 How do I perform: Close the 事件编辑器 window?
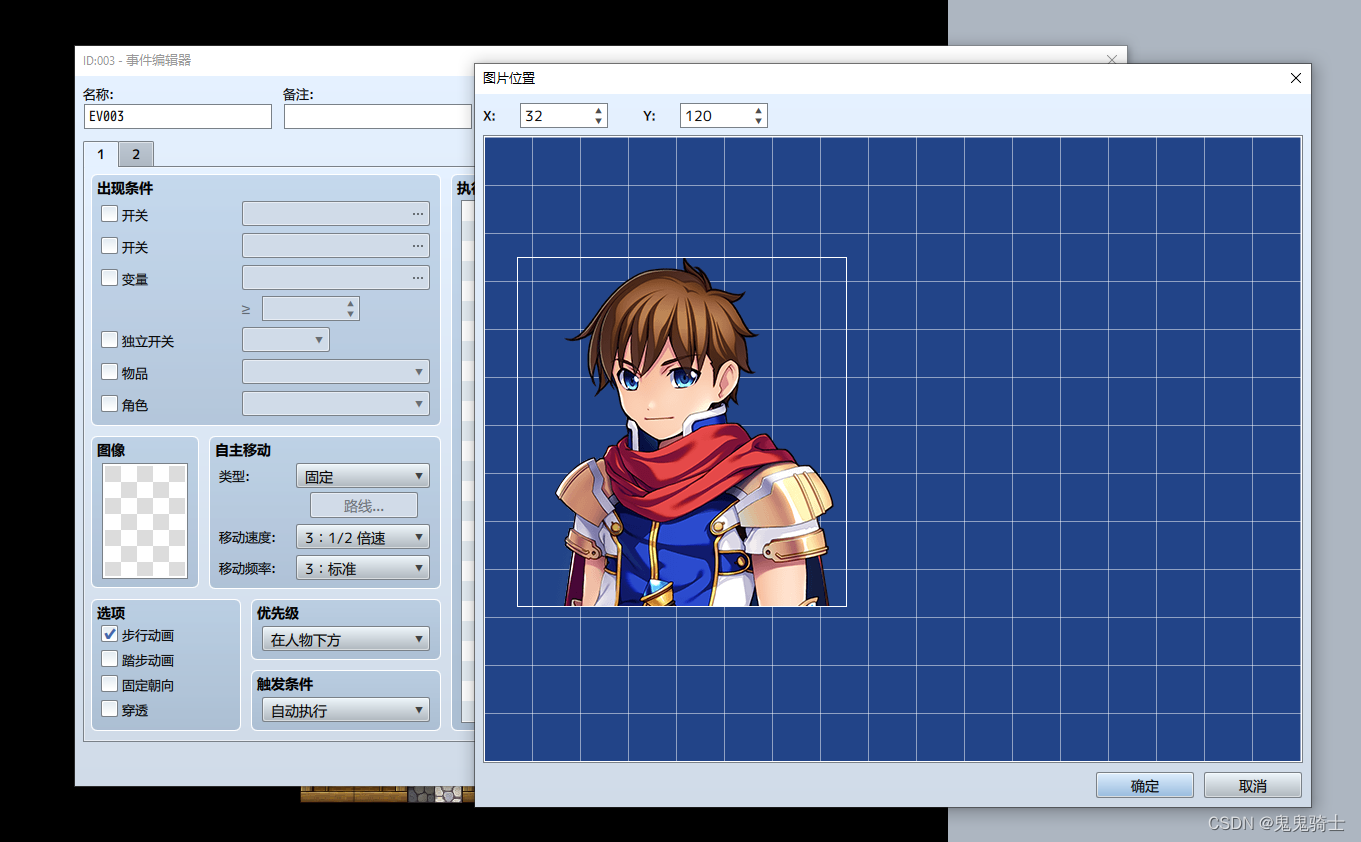[x=1112, y=60]
